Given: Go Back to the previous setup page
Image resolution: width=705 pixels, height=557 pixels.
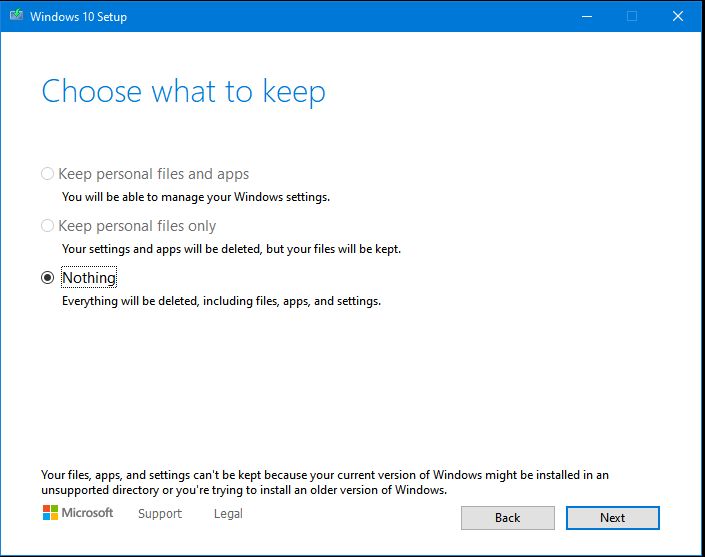Looking at the screenshot, I should click(x=508, y=518).
